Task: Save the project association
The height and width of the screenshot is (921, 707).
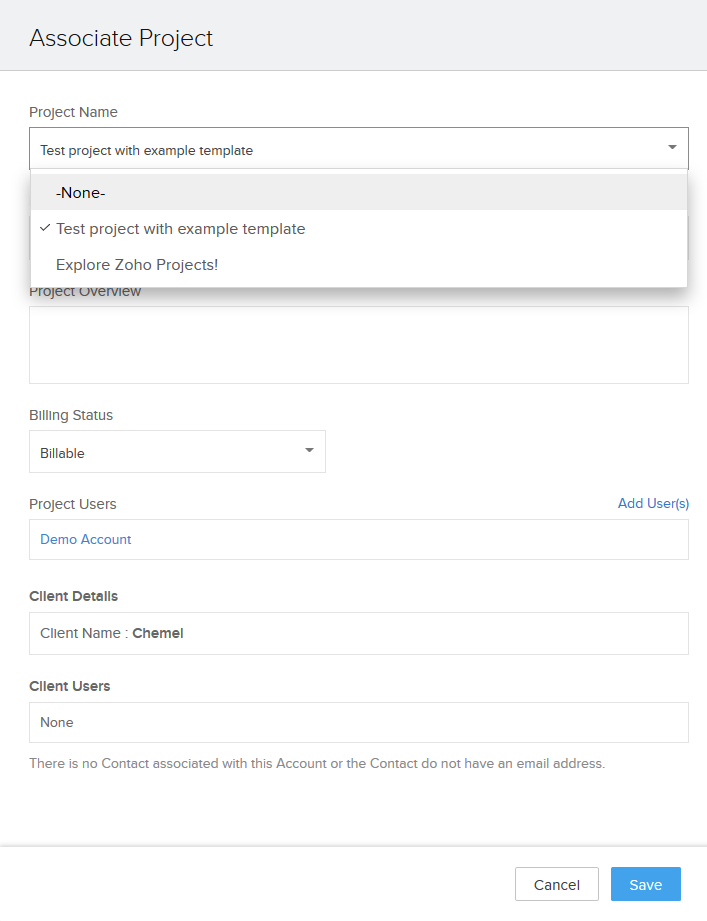Action: coord(645,885)
